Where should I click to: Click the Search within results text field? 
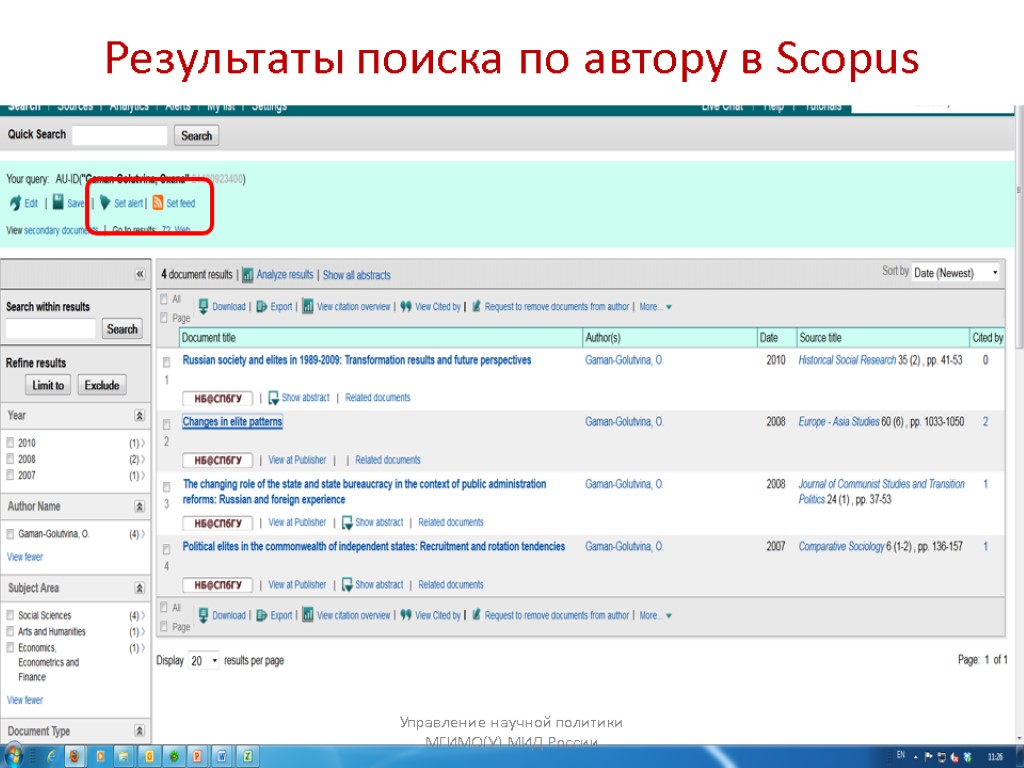[51, 328]
